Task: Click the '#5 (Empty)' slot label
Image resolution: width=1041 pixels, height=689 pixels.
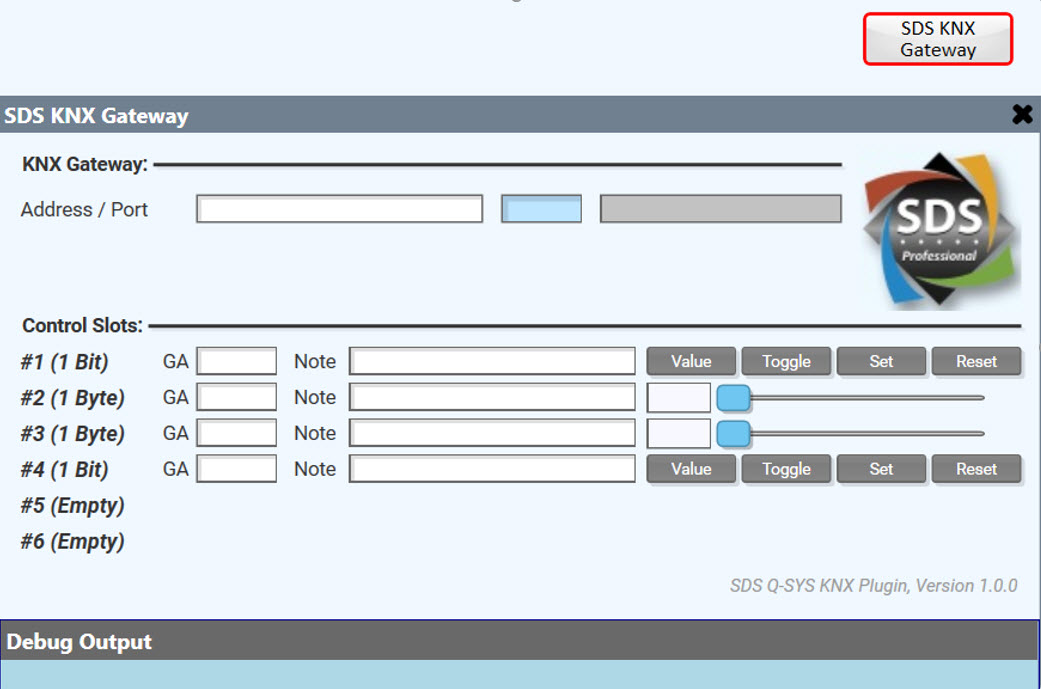Action: pos(72,506)
